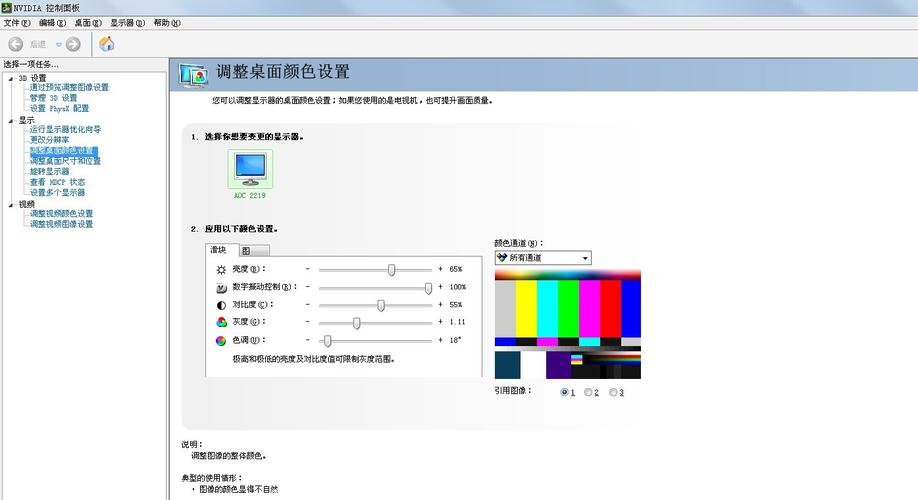Collapse the 视频 tree node
918x500 pixels.
[x=11, y=205]
